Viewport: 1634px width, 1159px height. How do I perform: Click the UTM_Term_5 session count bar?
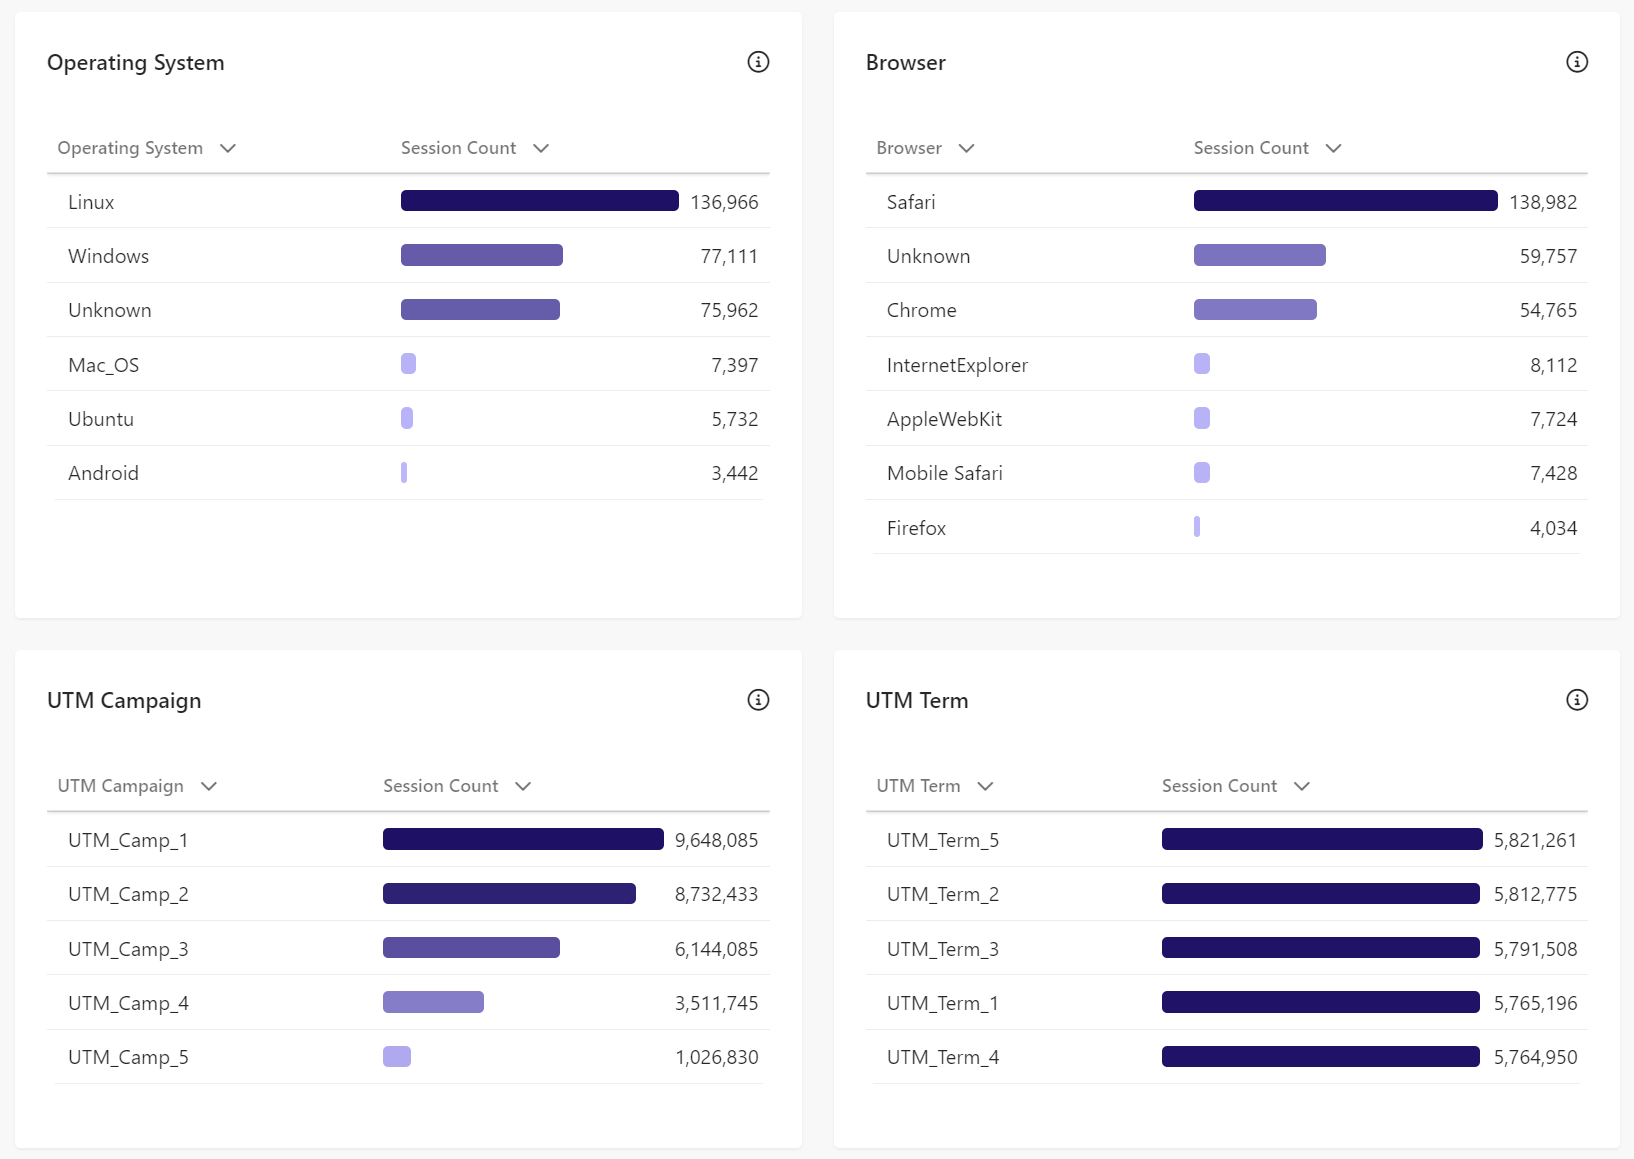pyautogui.click(x=1322, y=839)
